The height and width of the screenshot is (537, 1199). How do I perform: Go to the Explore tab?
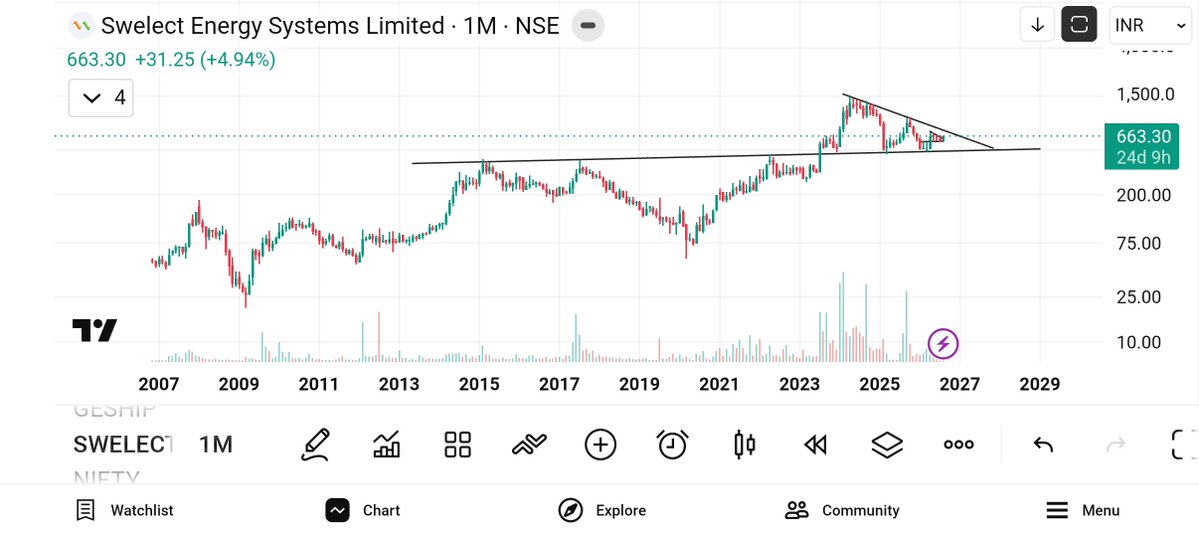tap(602, 510)
